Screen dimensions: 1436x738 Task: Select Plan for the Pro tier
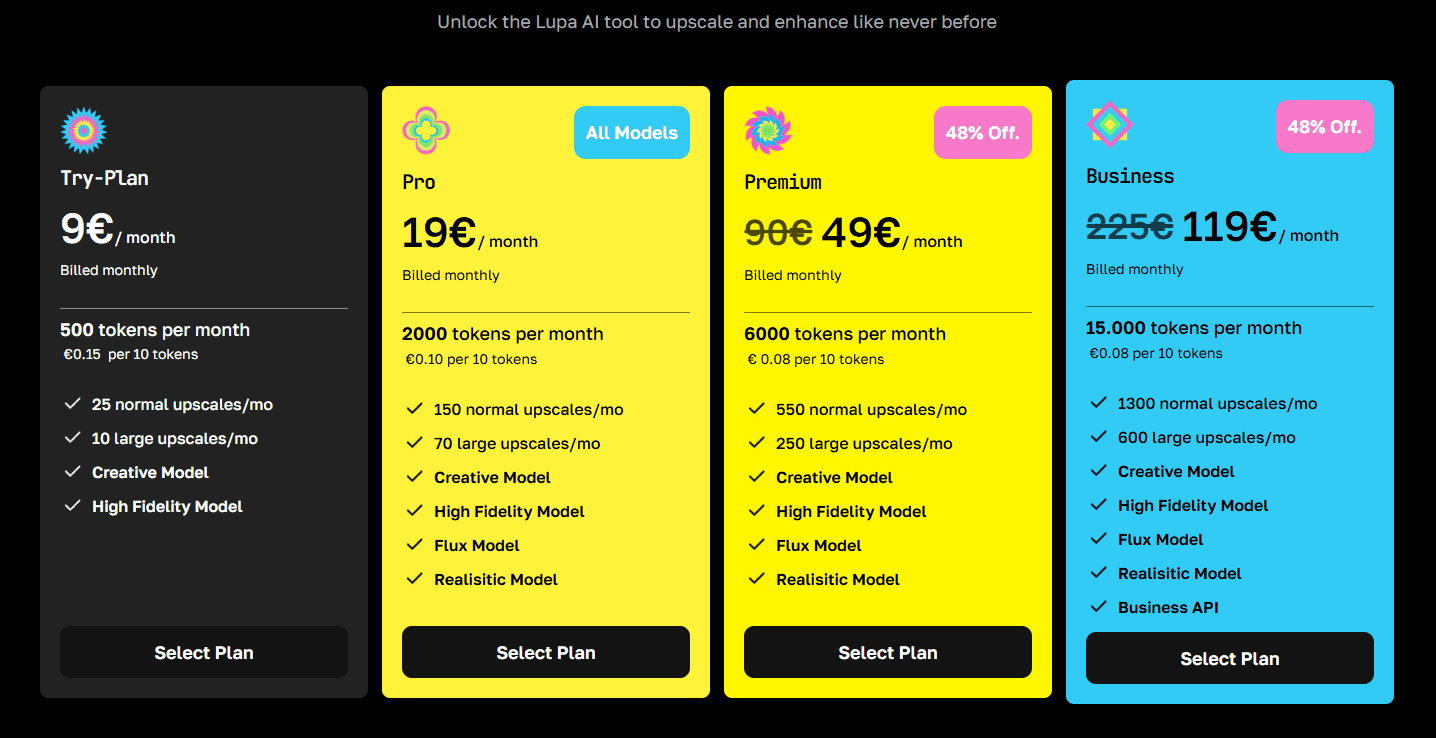tap(546, 652)
